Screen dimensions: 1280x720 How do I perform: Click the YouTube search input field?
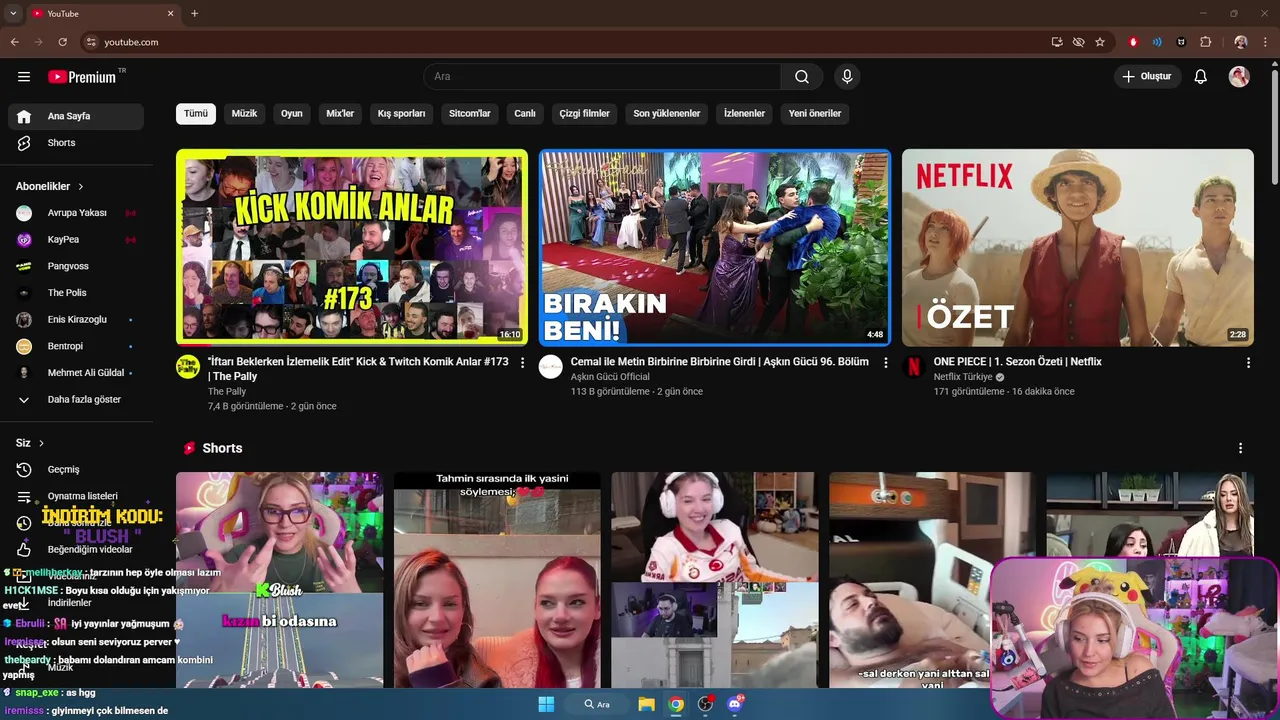[602, 77]
